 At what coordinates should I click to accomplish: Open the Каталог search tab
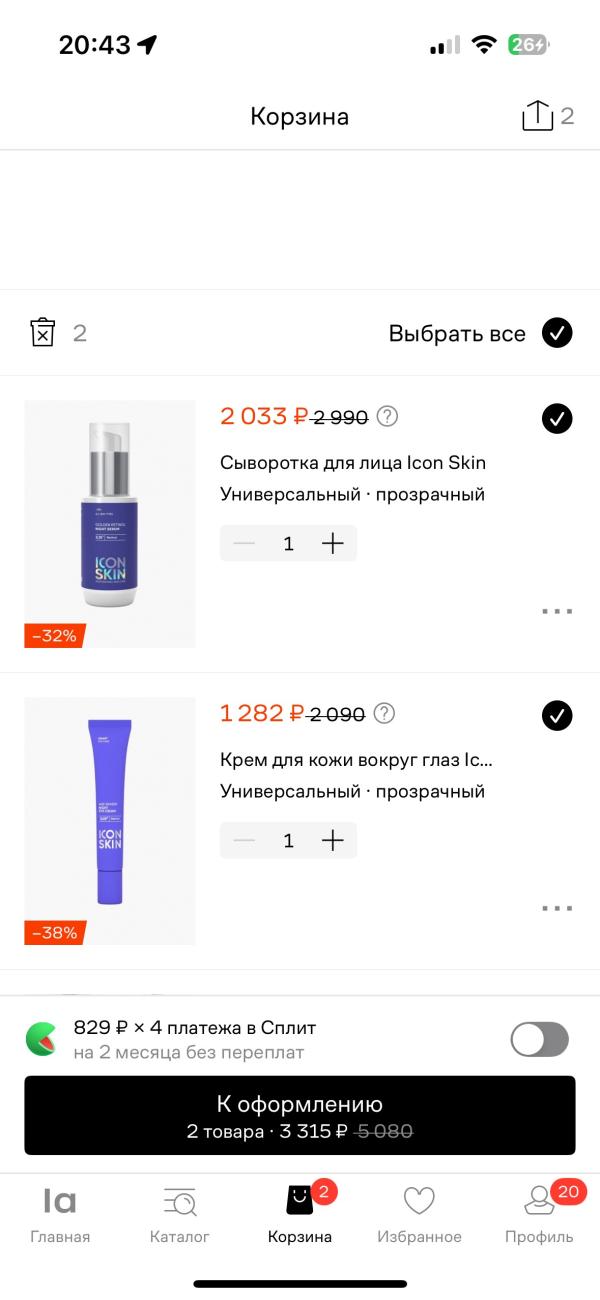[180, 1214]
